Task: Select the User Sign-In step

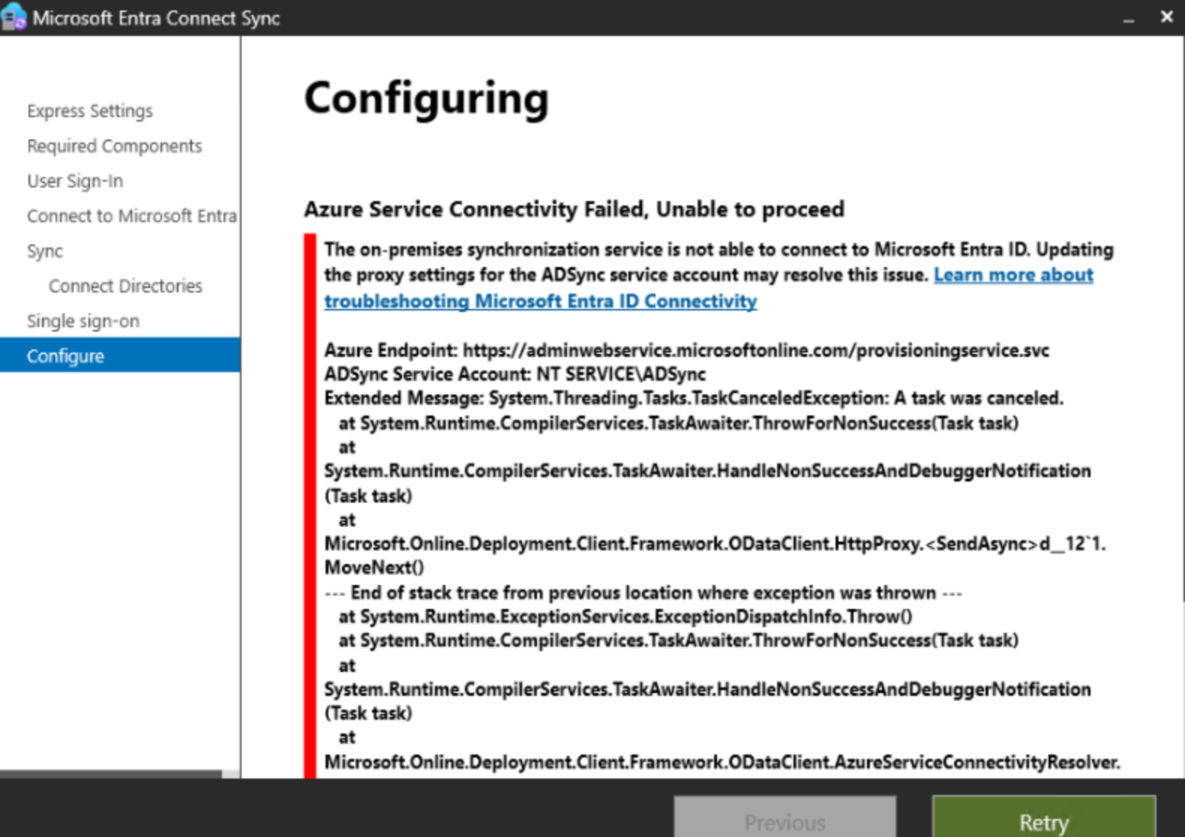Action: click(75, 181)
